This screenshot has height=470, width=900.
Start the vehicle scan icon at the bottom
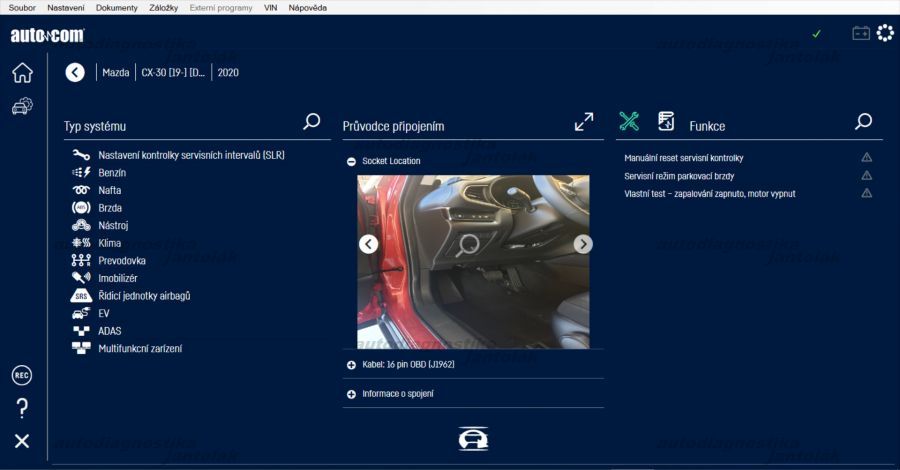474,439
